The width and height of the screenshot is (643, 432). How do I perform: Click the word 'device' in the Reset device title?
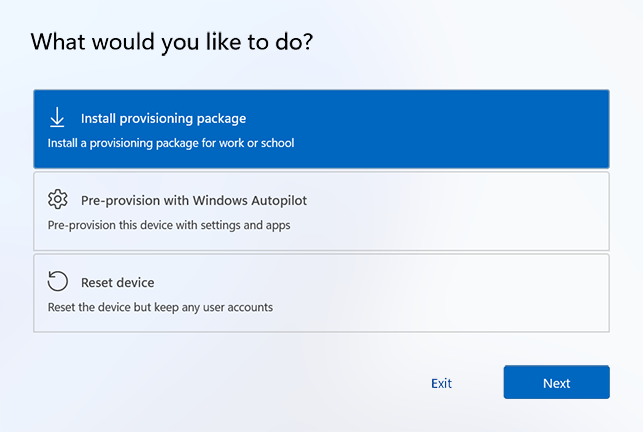click(136, 282)
